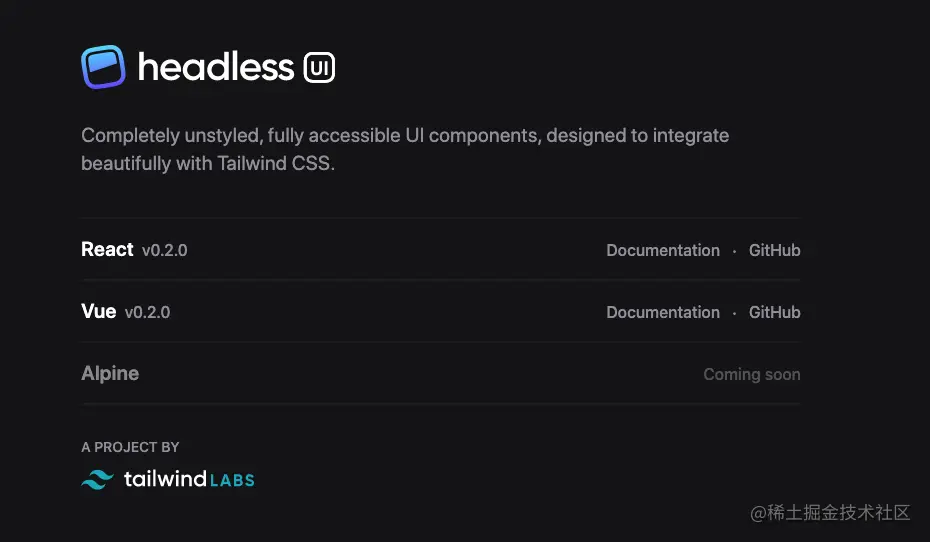The height and width of the screenshot is (542, 930).
Task: Click the Vue v0.2.0 version label
Action: click(147, 313)
